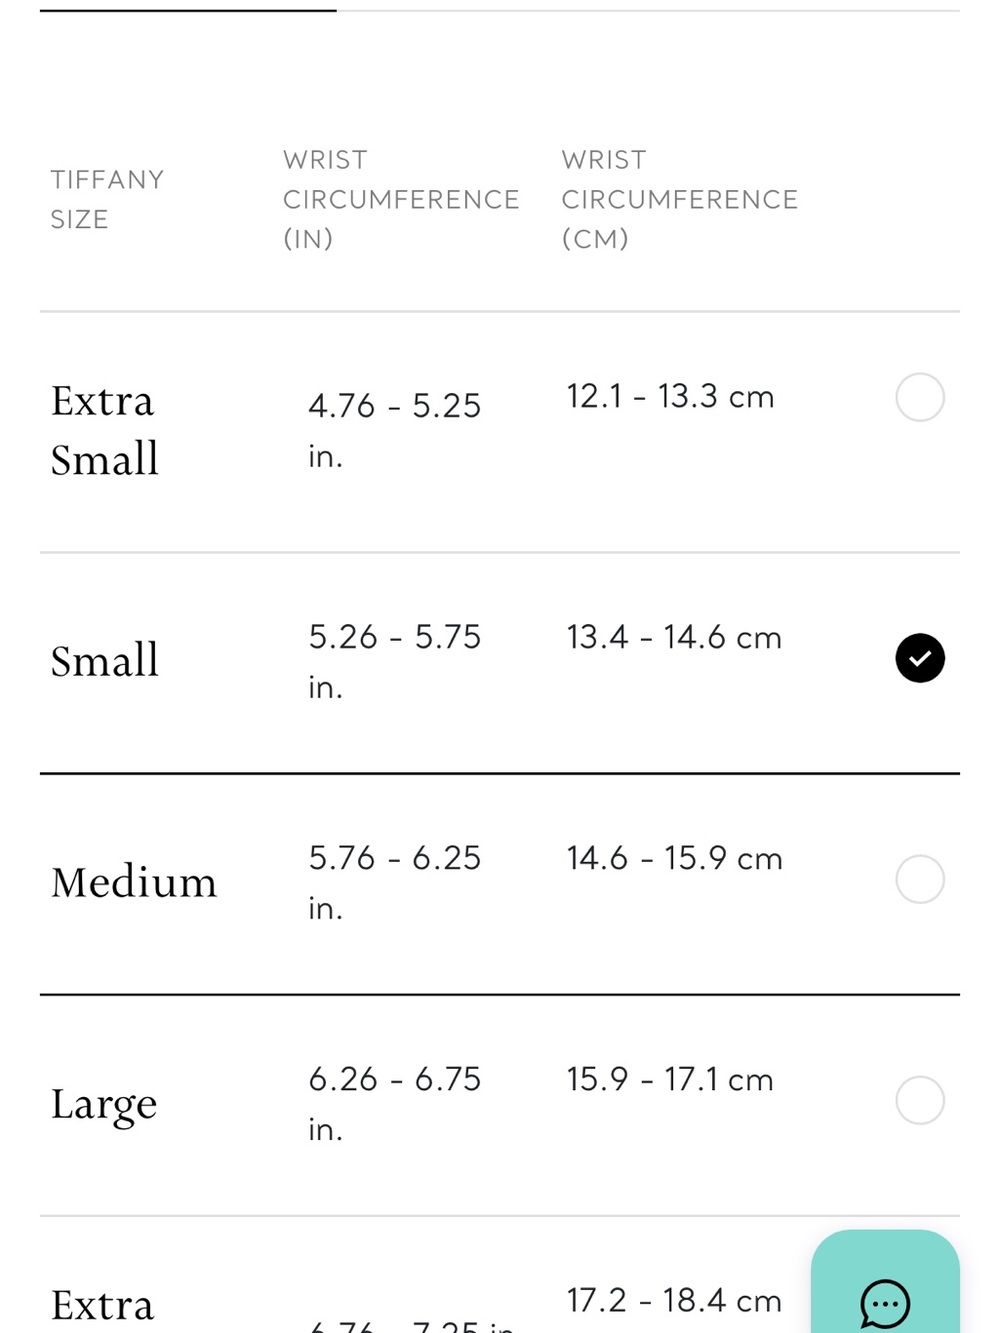Click the Tiffany Size column header
Viewport: 1000px width, 1333px height.
[x=107, y=199]
